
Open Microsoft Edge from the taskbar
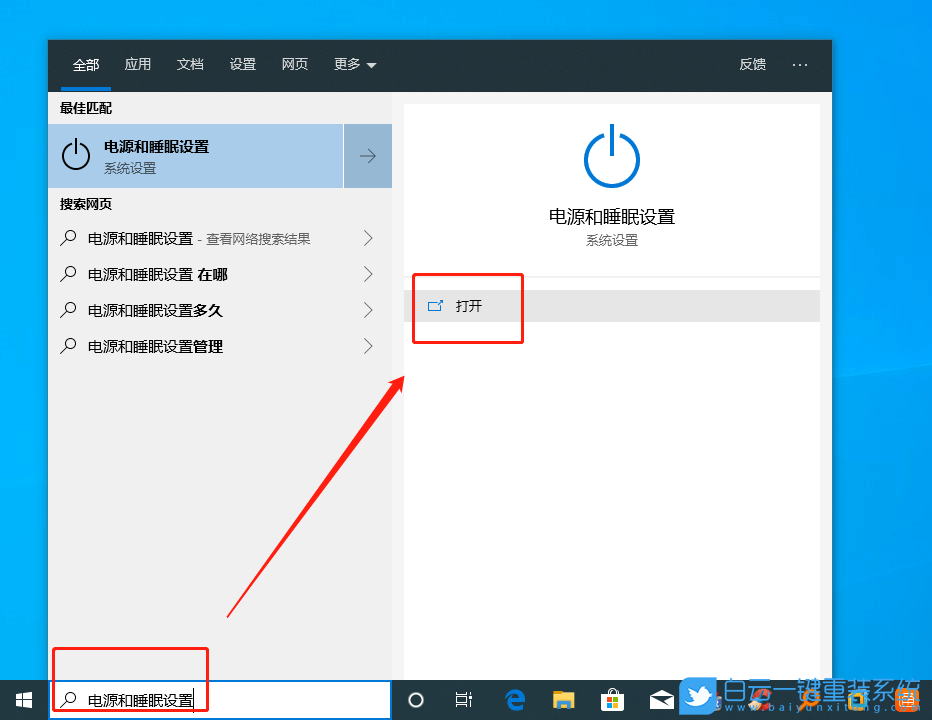pyautogui.click(x=515, y=699)
